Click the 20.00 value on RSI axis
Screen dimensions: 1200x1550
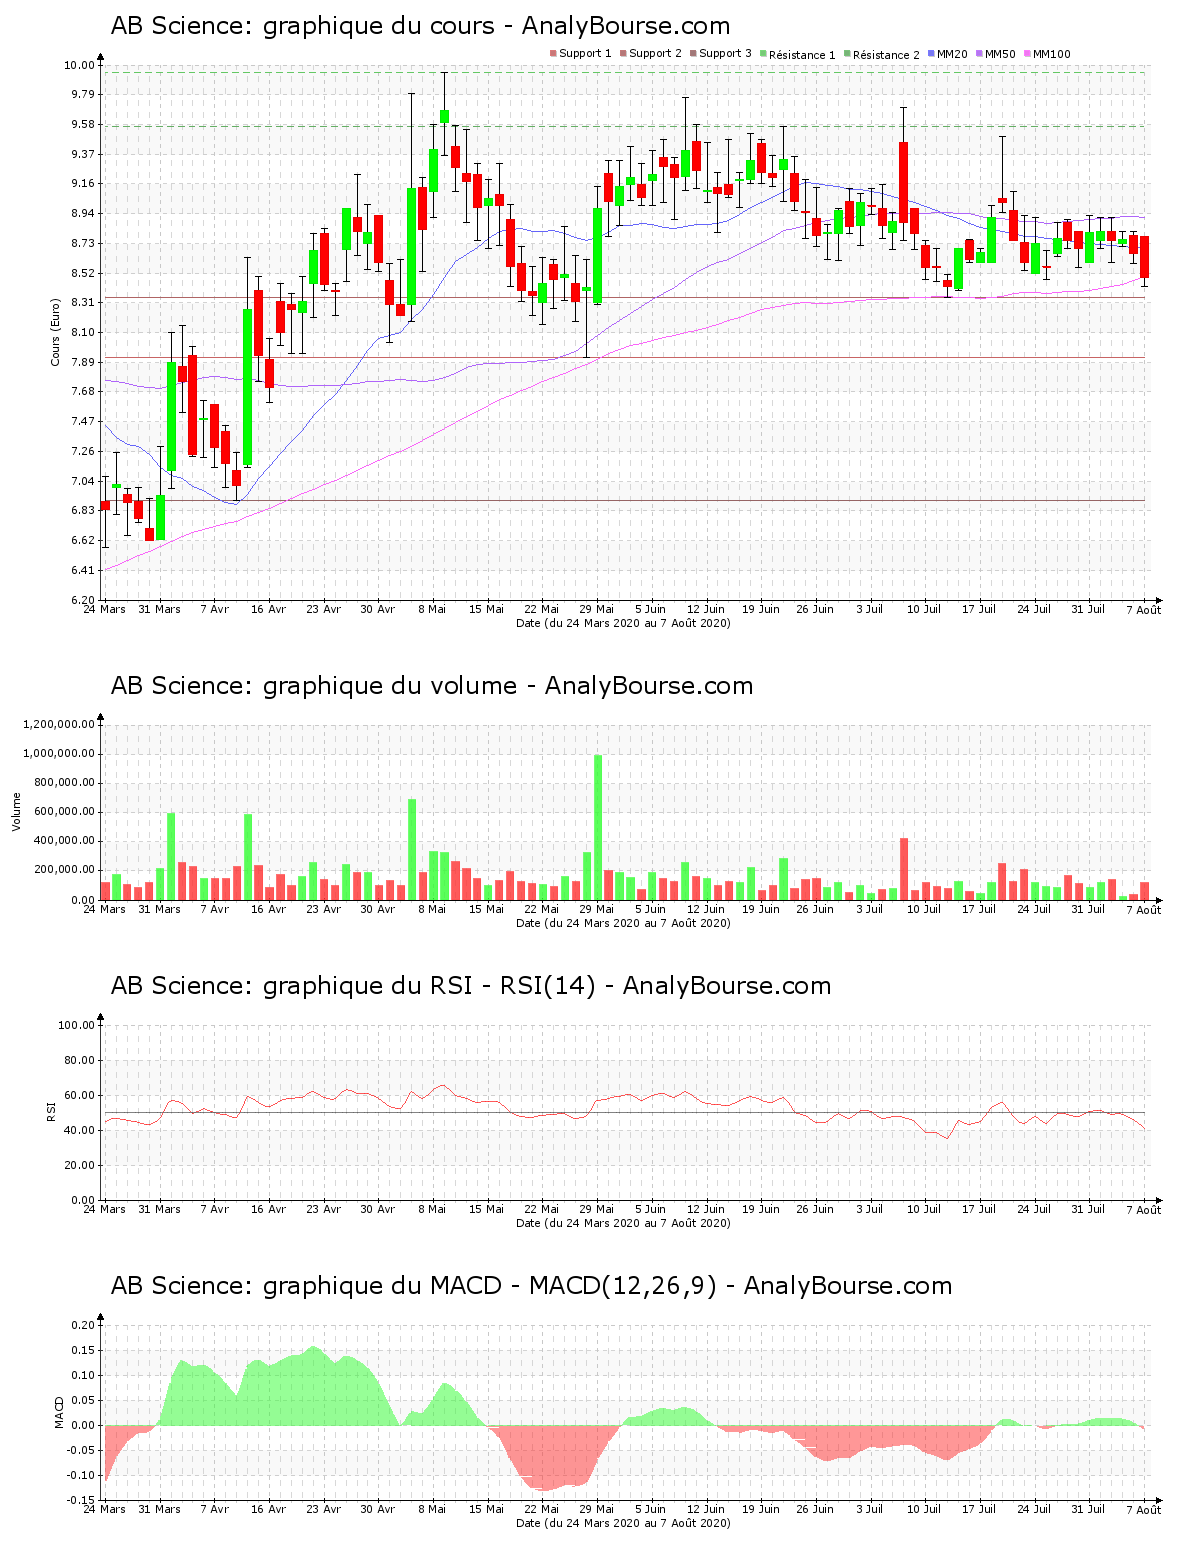point(79,1165)
